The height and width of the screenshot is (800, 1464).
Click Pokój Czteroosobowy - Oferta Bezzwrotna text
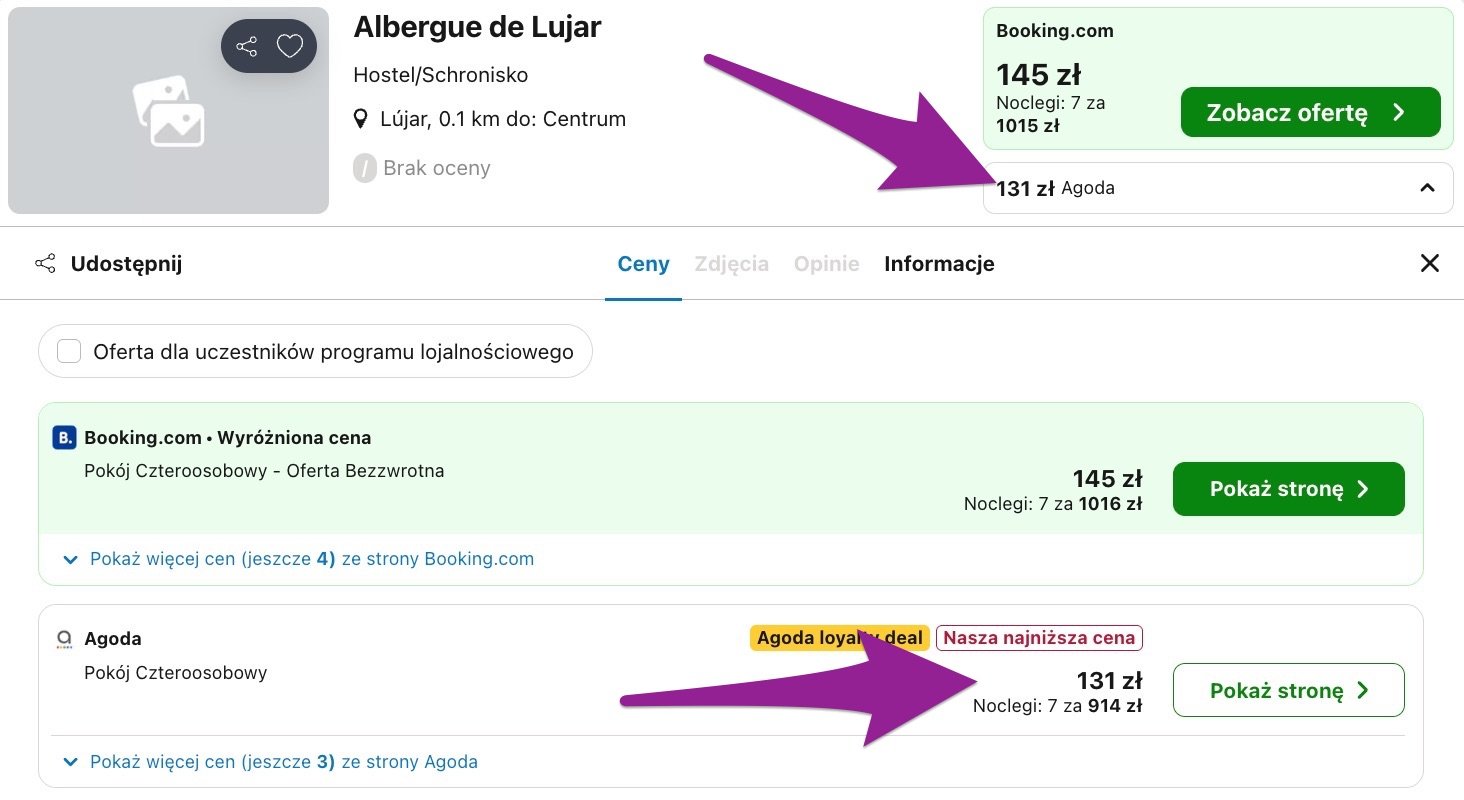(264, 471)
